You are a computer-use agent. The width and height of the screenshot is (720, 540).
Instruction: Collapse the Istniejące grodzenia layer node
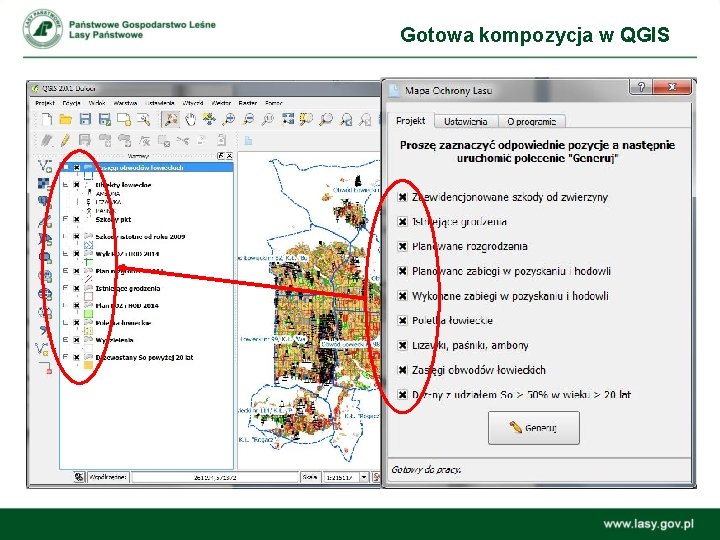[65, 288]
